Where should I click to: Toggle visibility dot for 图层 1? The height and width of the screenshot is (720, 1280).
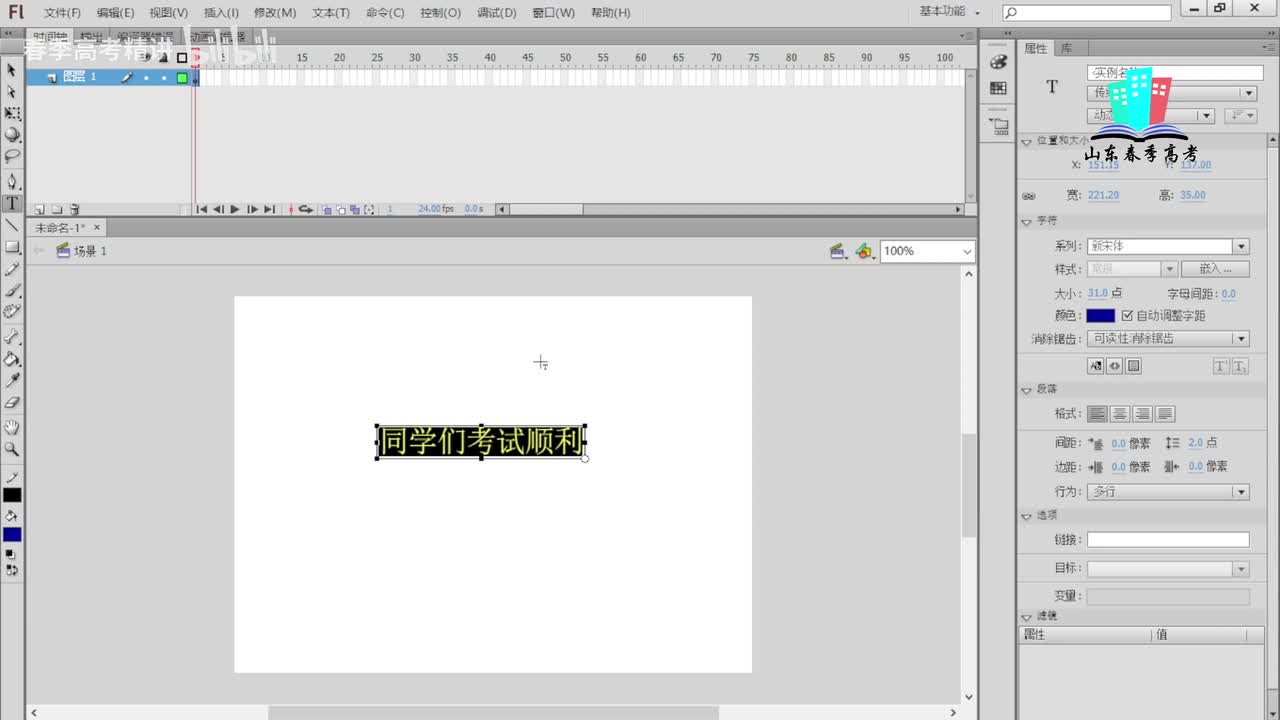(x=146, y=77)
